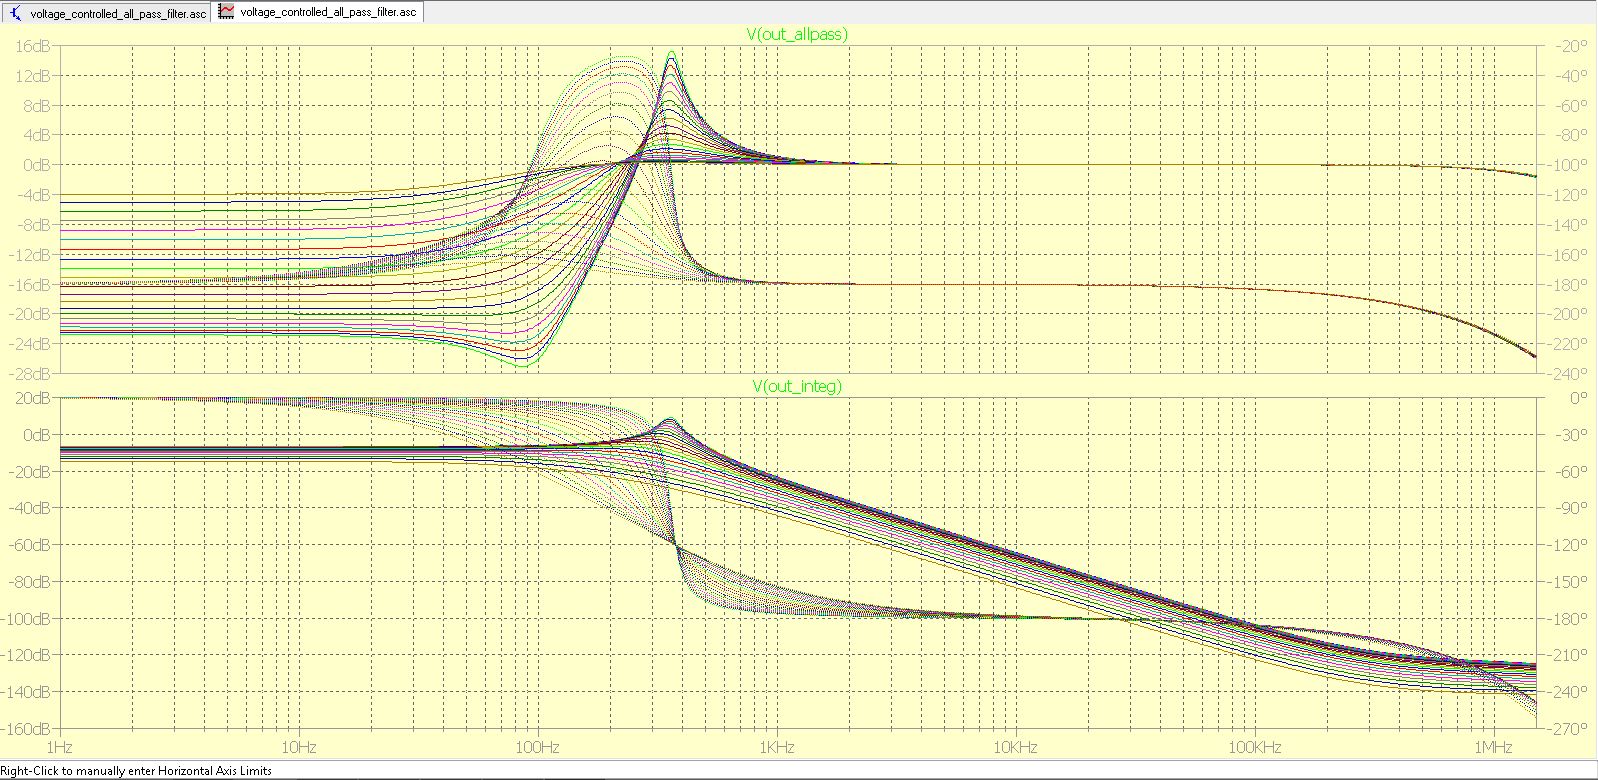Image resolution: width=1598 pixels, height=780 pixels.
Task: Click the -4dB magnitude axis label
Action: (34, 195)
